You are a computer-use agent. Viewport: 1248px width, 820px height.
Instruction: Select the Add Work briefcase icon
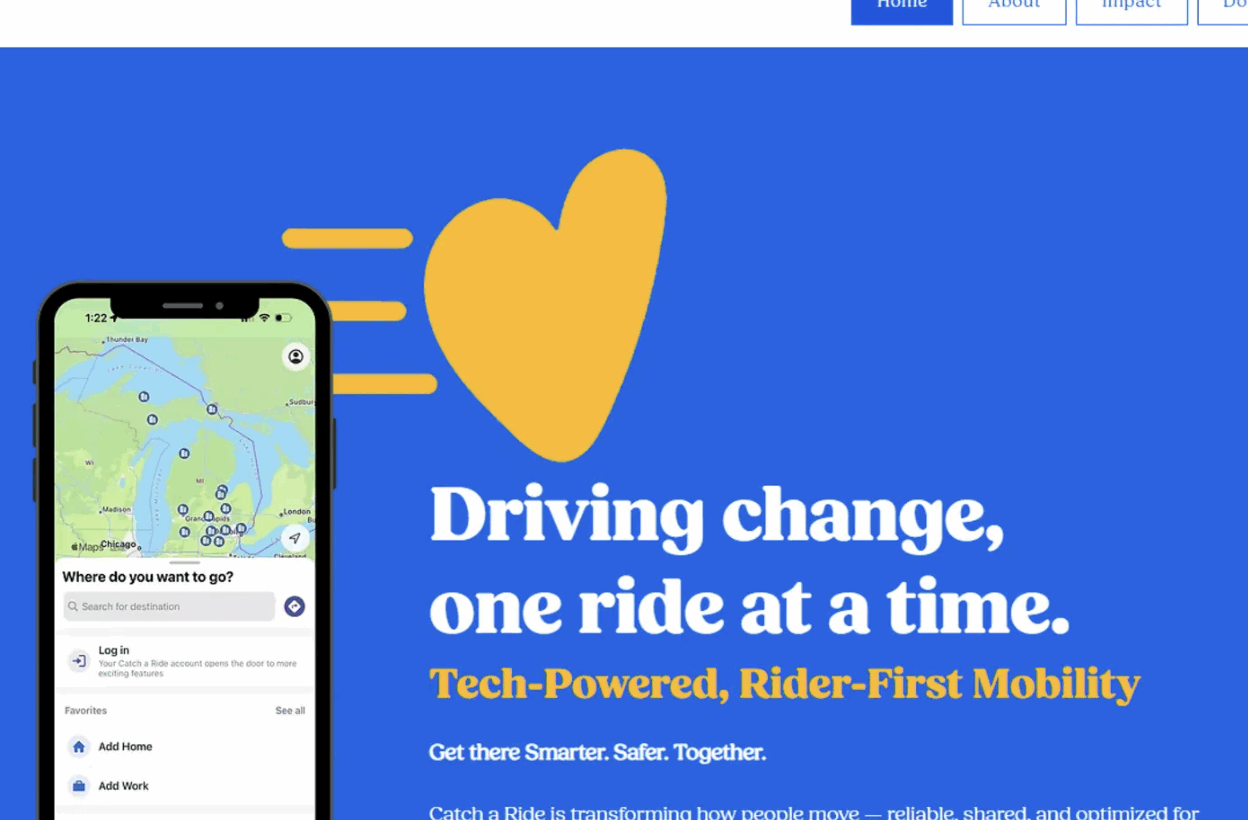point(79,786)
